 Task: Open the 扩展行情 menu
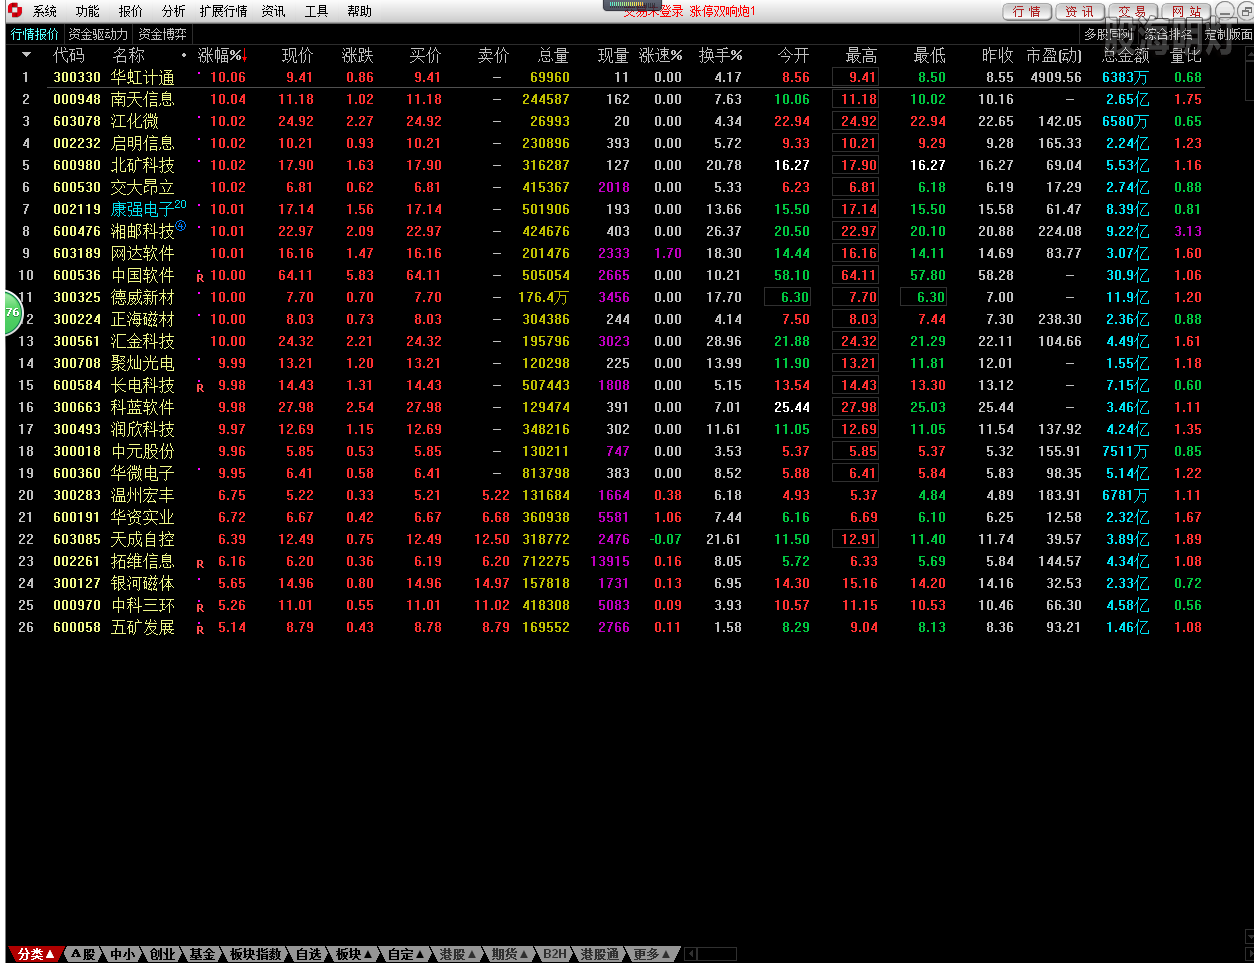[224, 11]
